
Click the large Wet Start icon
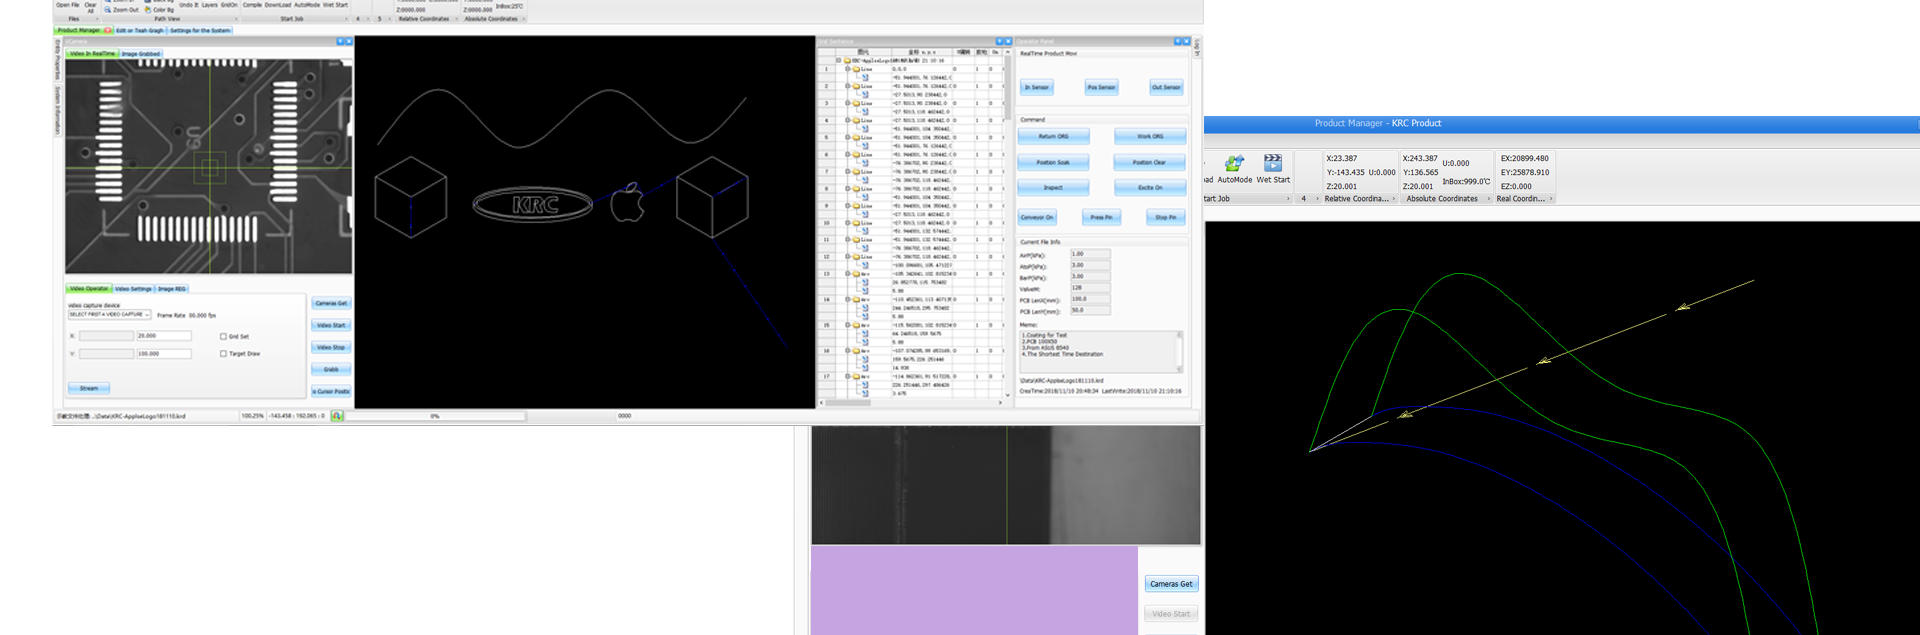click(x=1273, y=163)
